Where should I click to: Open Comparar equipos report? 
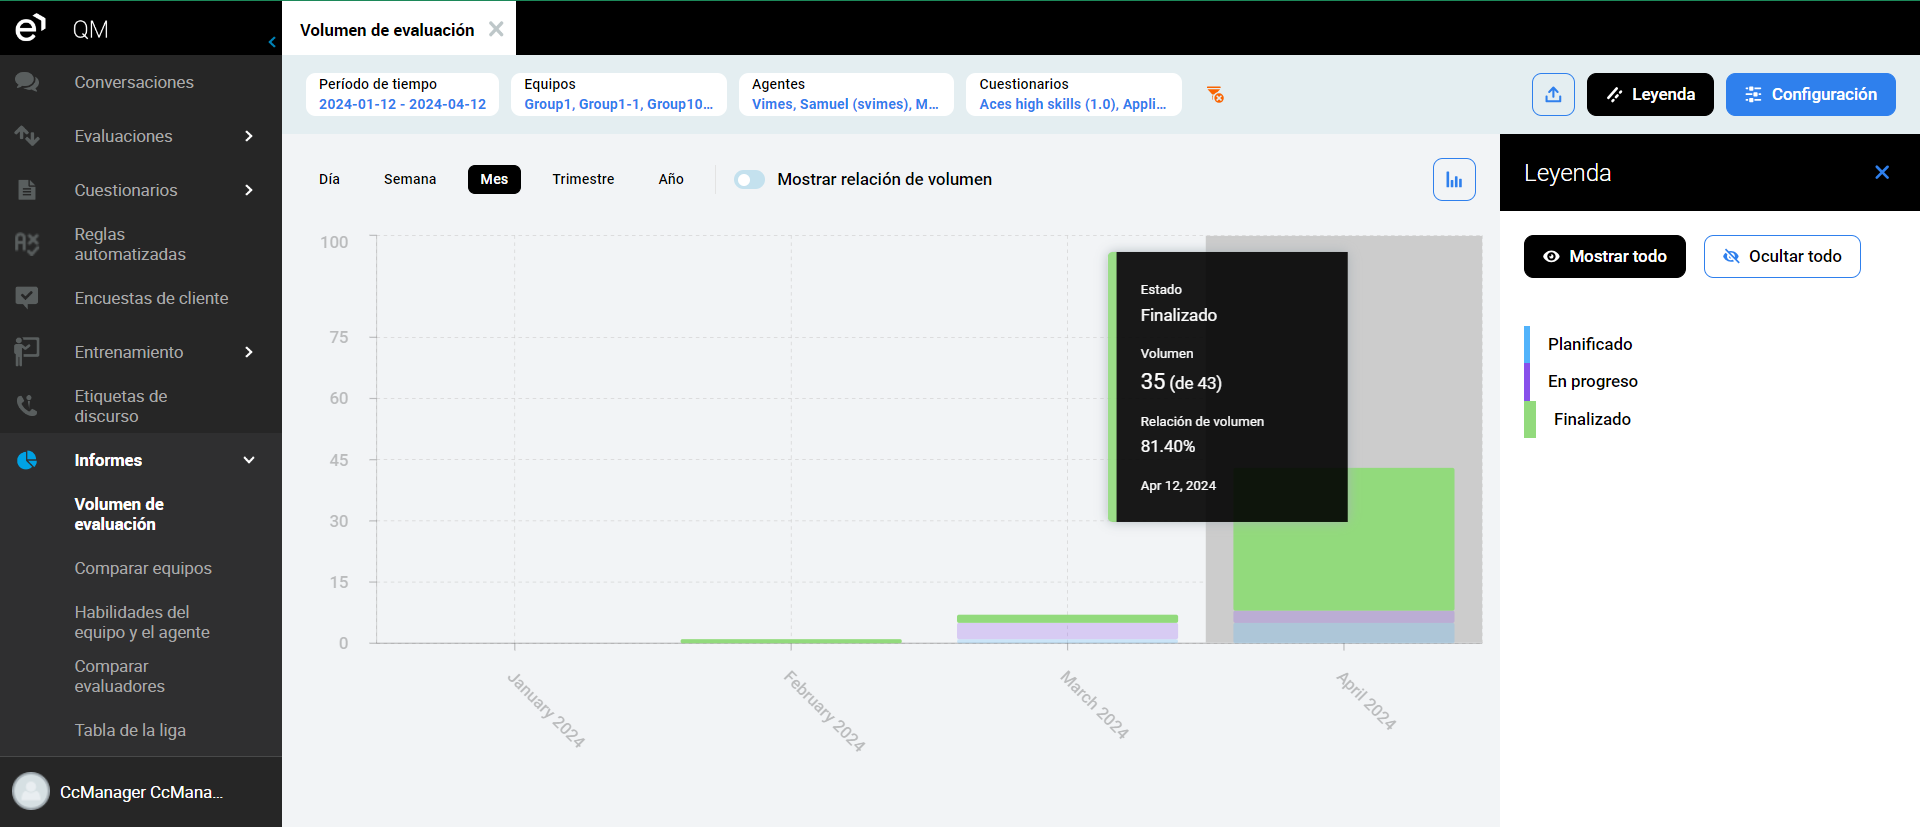141,568
